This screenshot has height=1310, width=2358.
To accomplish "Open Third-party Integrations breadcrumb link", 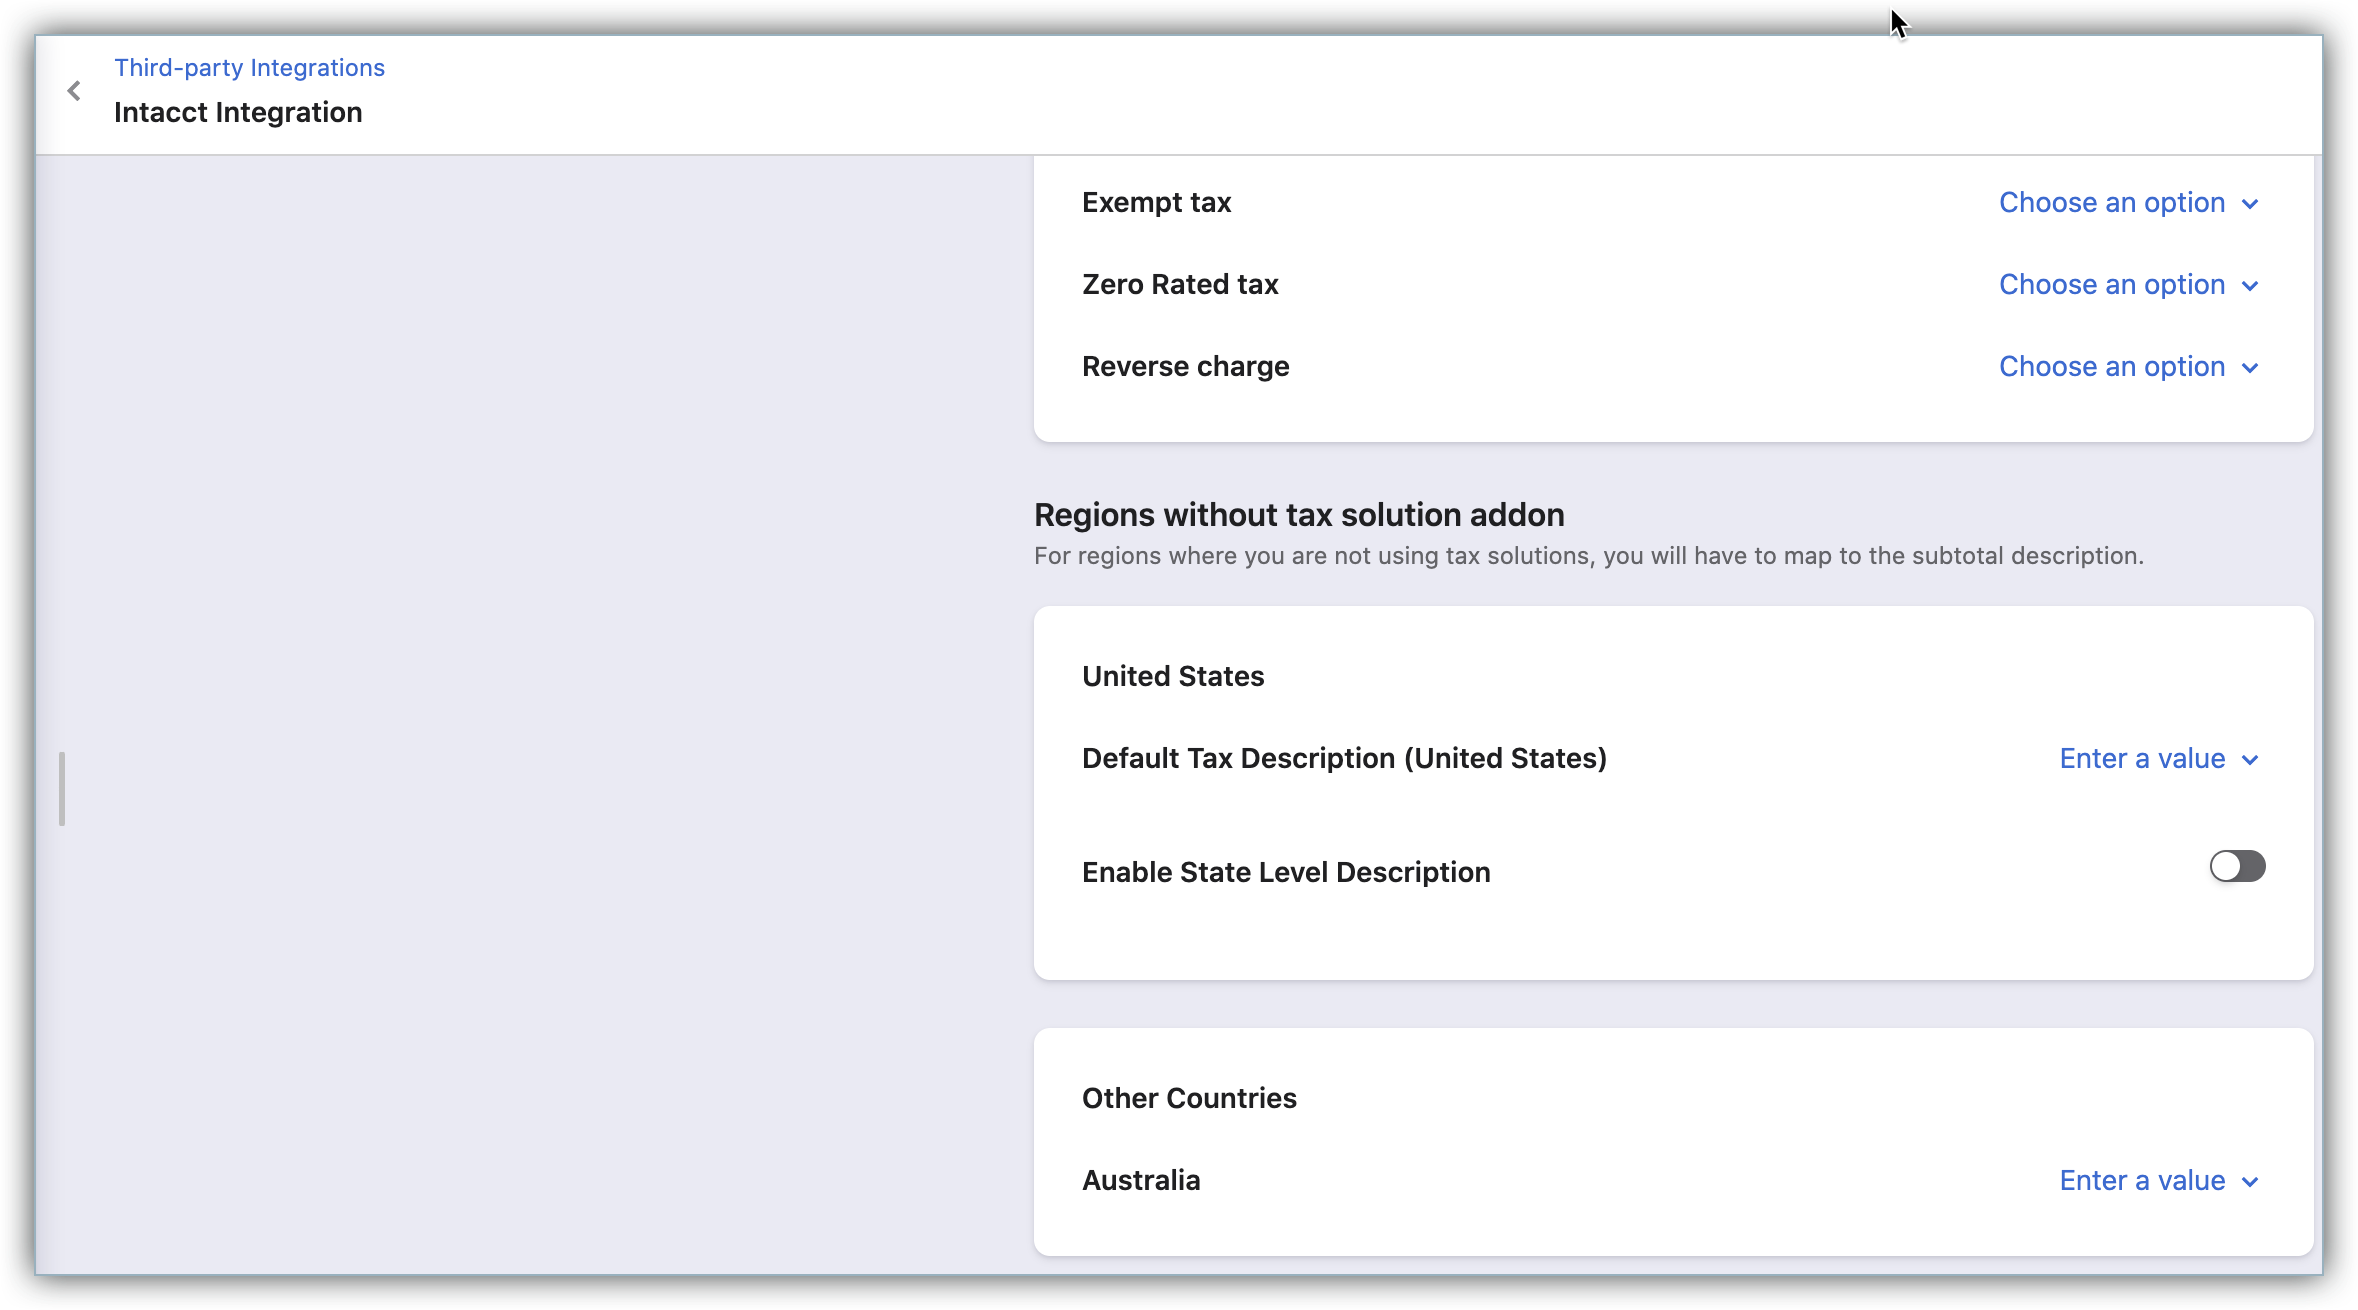I will [249, 67].
